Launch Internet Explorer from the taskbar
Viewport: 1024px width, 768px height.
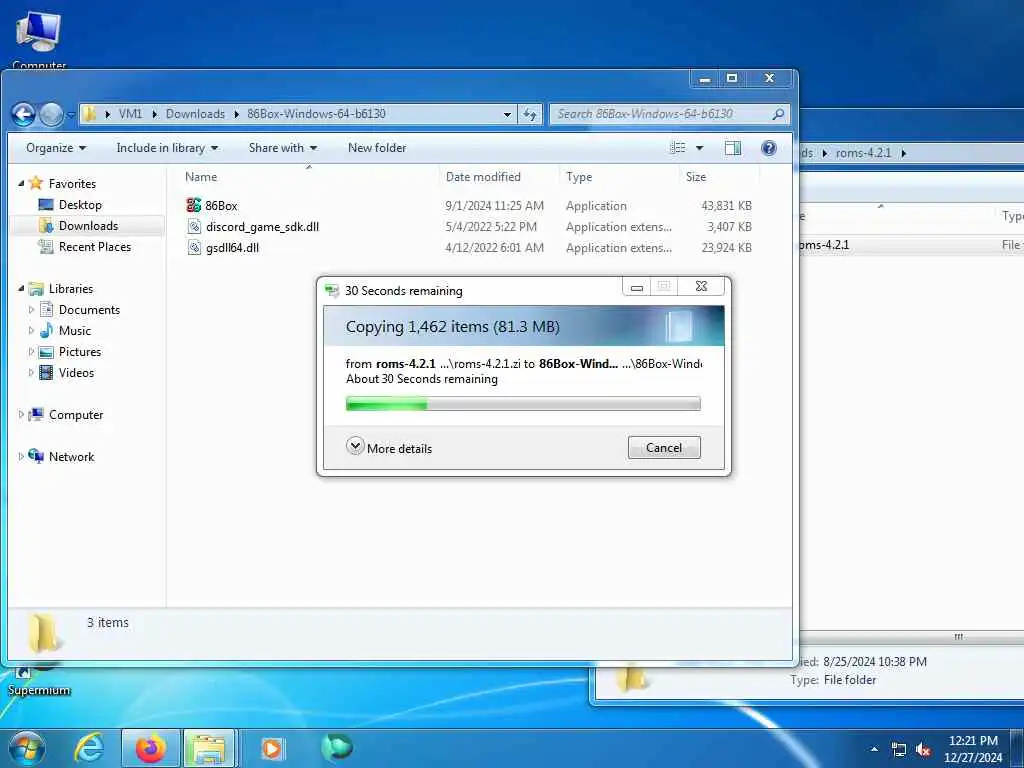88,748
